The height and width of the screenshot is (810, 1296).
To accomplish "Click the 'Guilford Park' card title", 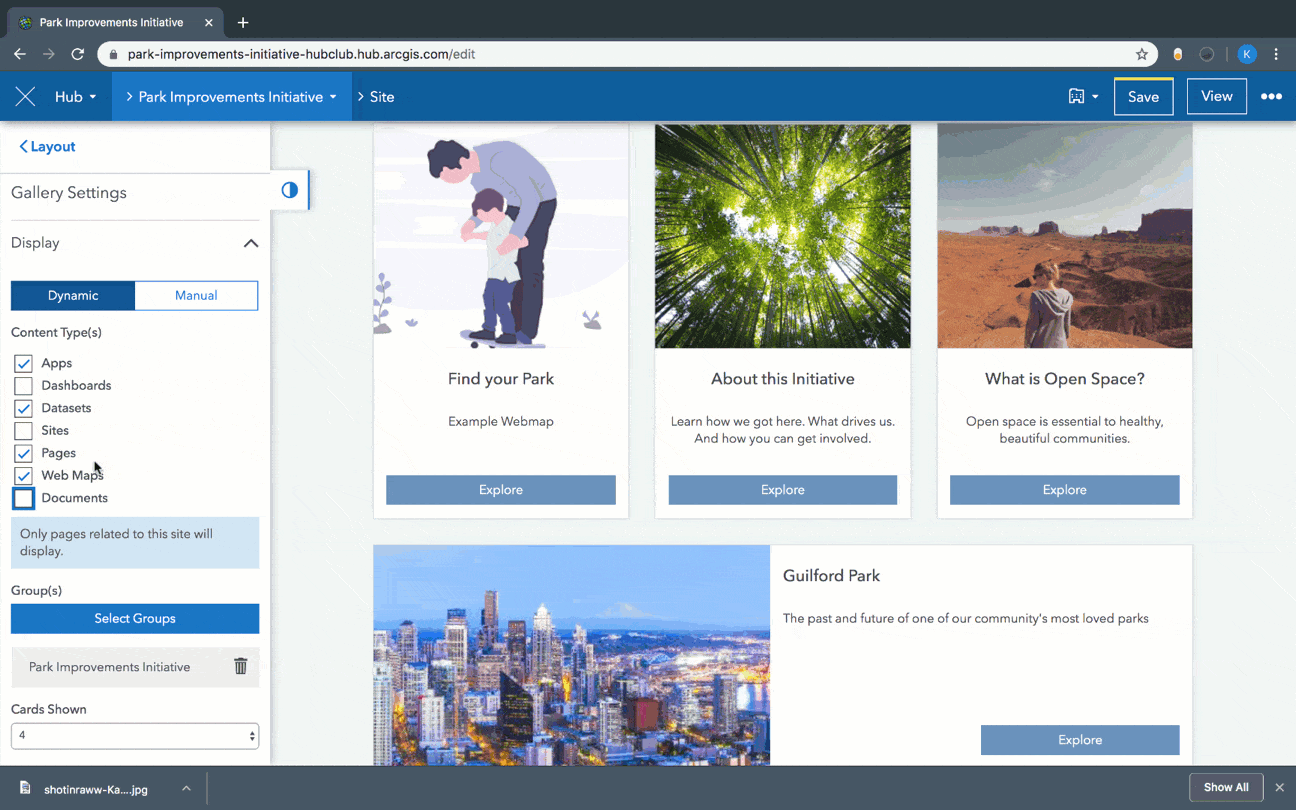I will 832,576.
